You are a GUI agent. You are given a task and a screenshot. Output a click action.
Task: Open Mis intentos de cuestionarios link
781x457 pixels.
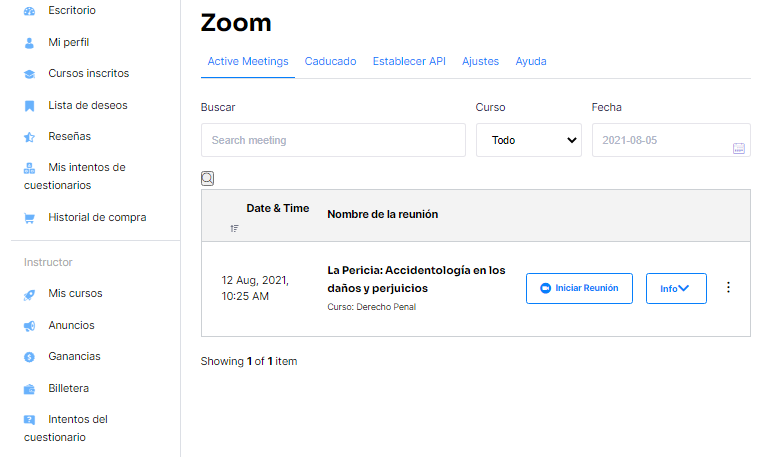75,176
